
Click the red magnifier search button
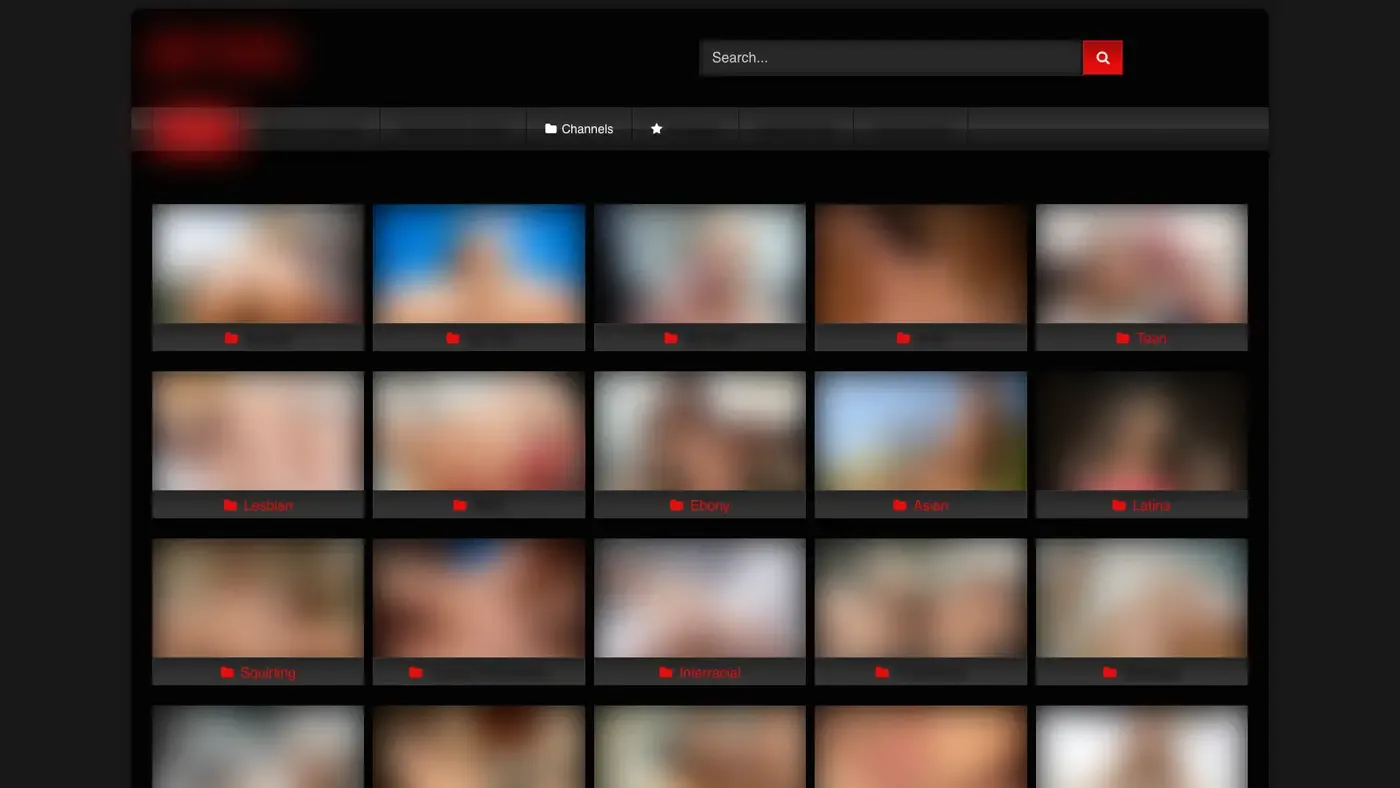pos(1102,58)
